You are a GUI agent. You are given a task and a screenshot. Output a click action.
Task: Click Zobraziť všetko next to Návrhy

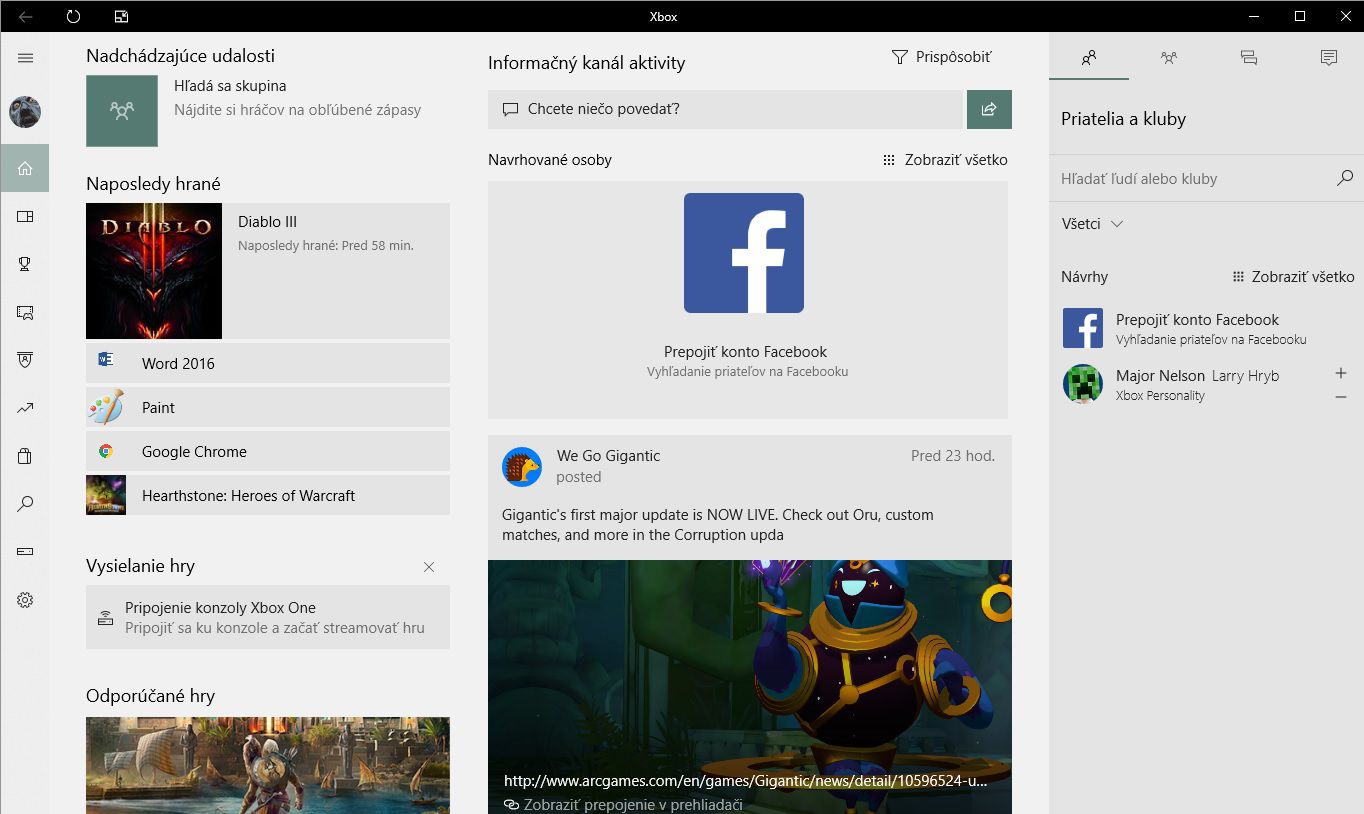point(1293,277)
